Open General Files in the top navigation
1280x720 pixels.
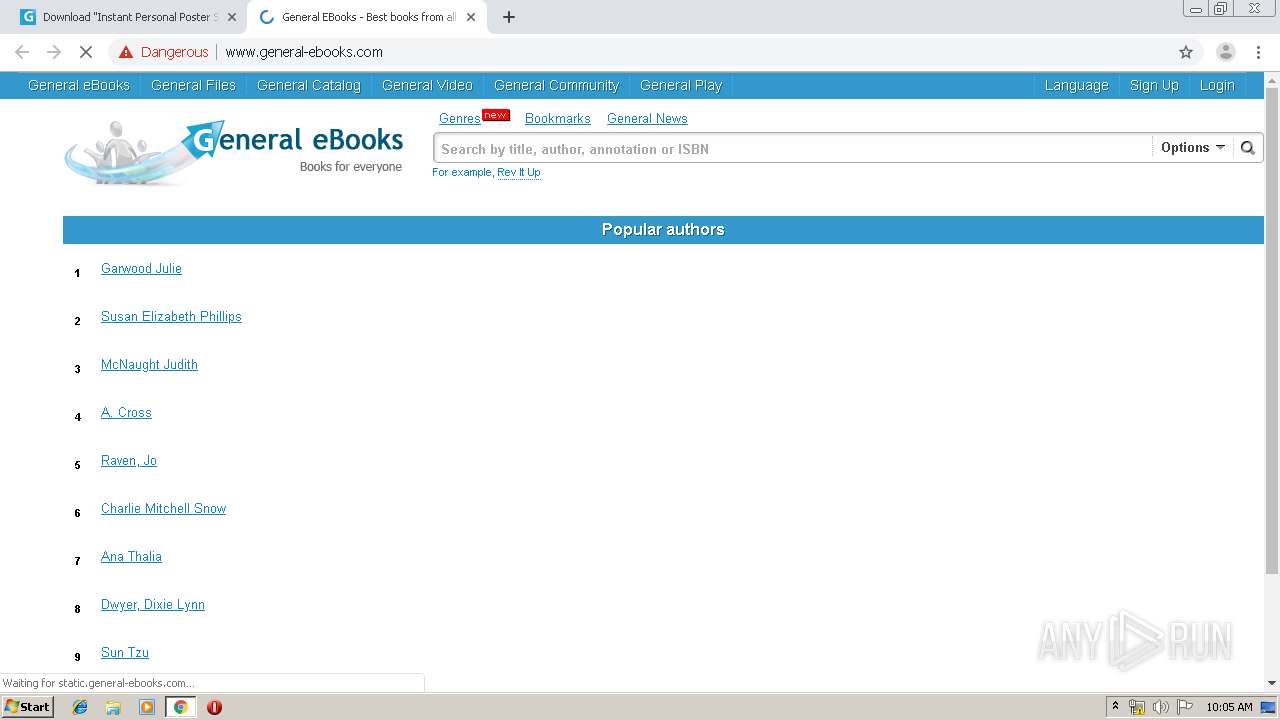193,85
